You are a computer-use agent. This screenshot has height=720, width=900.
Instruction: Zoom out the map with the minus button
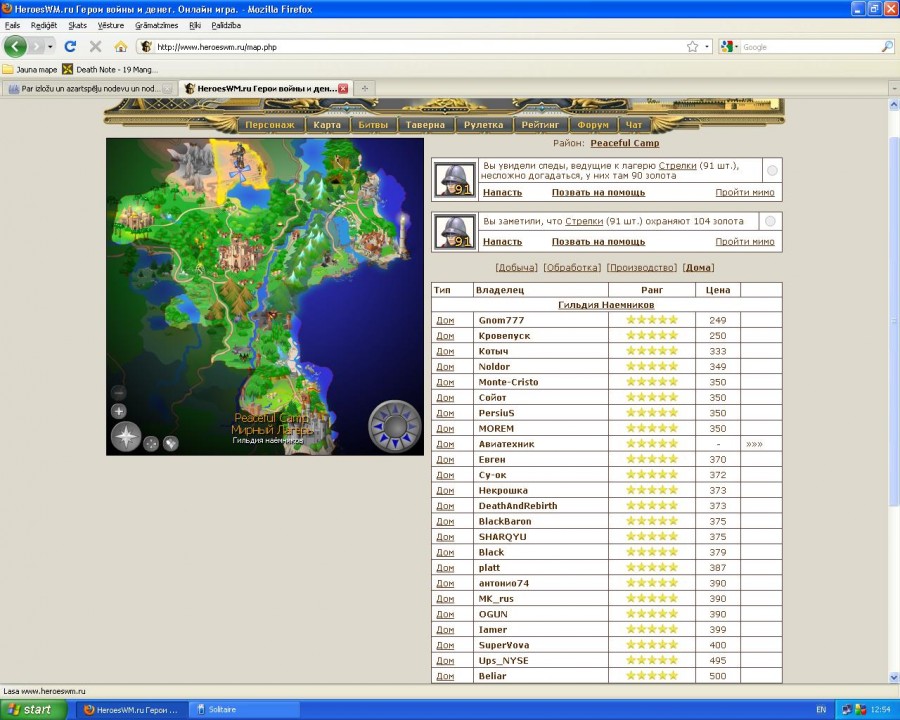119,393
